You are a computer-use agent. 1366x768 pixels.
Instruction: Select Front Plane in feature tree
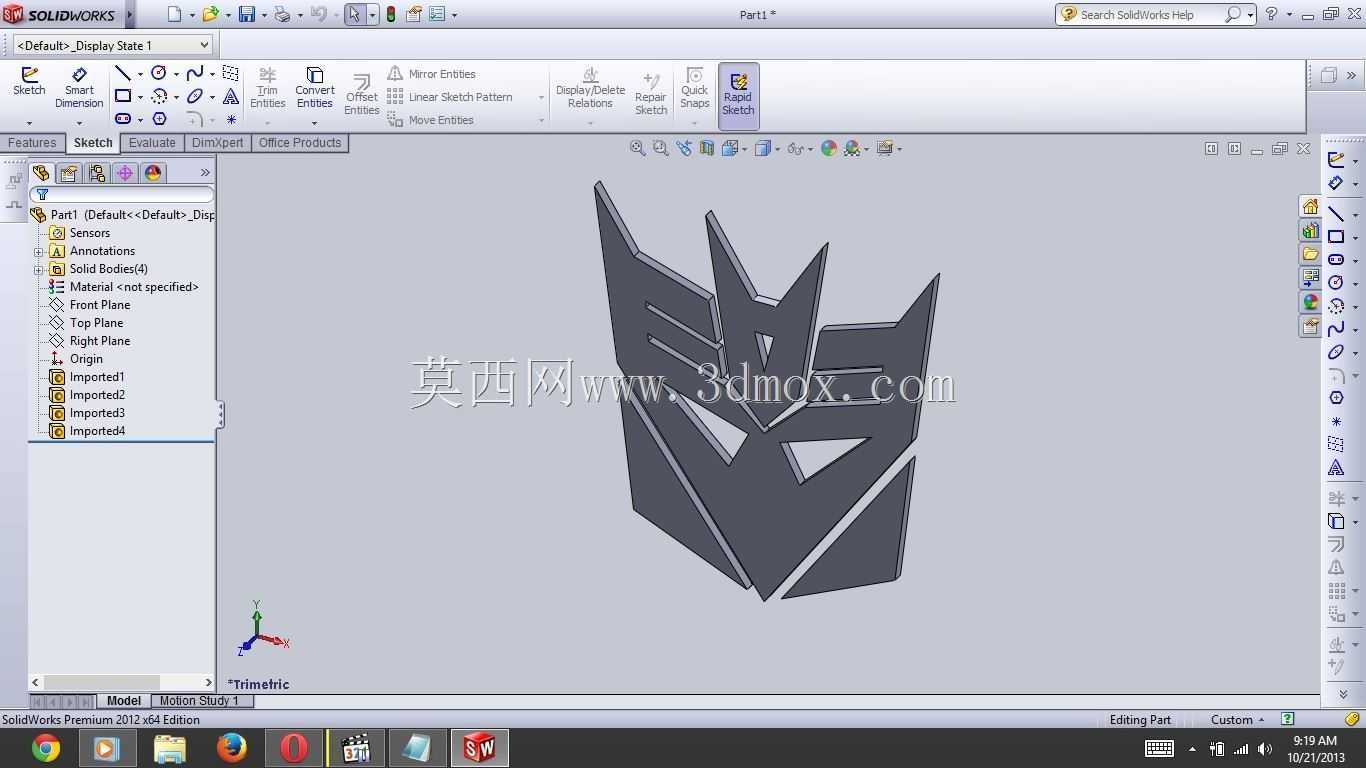point(100,305)
